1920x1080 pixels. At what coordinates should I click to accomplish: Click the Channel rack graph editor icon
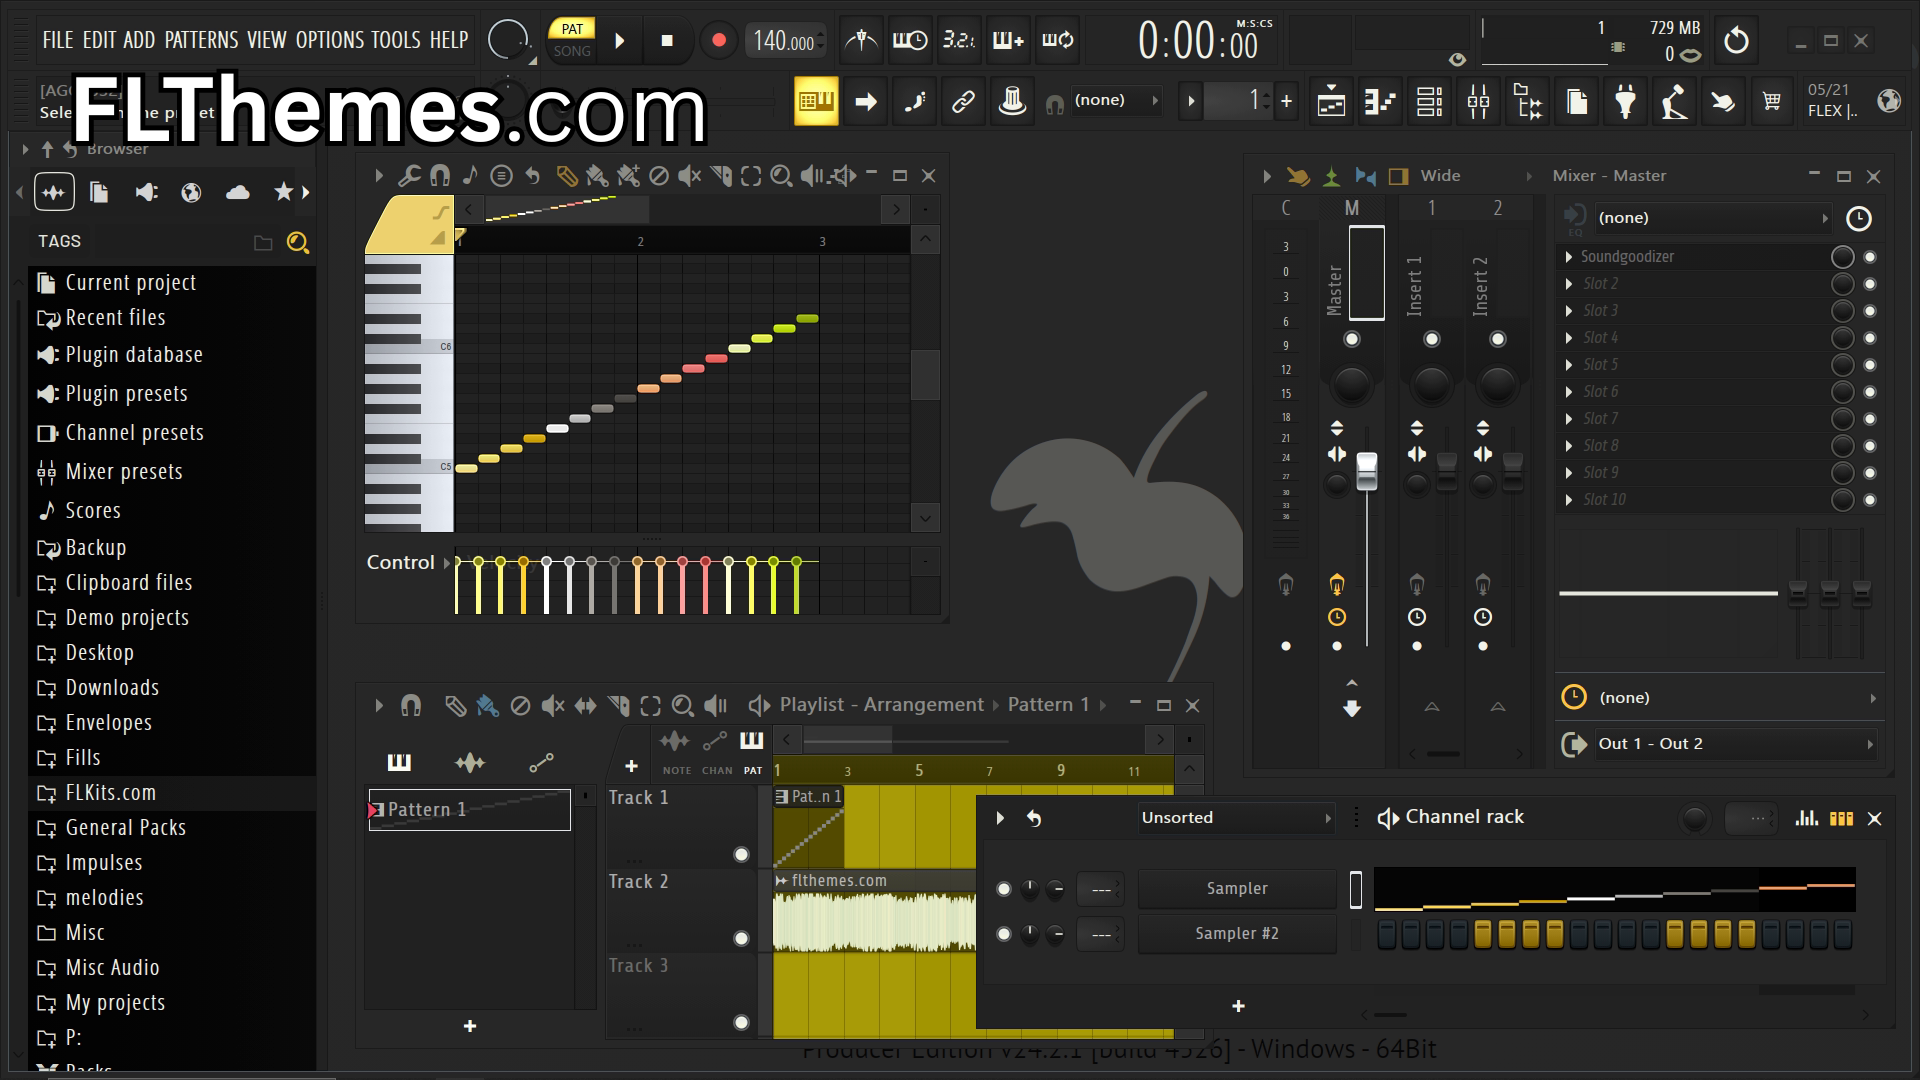[1806, 818]
